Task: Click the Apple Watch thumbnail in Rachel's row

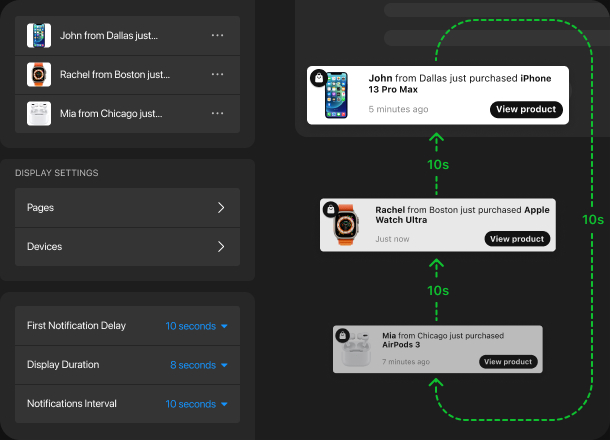Action: pyautogui.click(x=39, y=74)
